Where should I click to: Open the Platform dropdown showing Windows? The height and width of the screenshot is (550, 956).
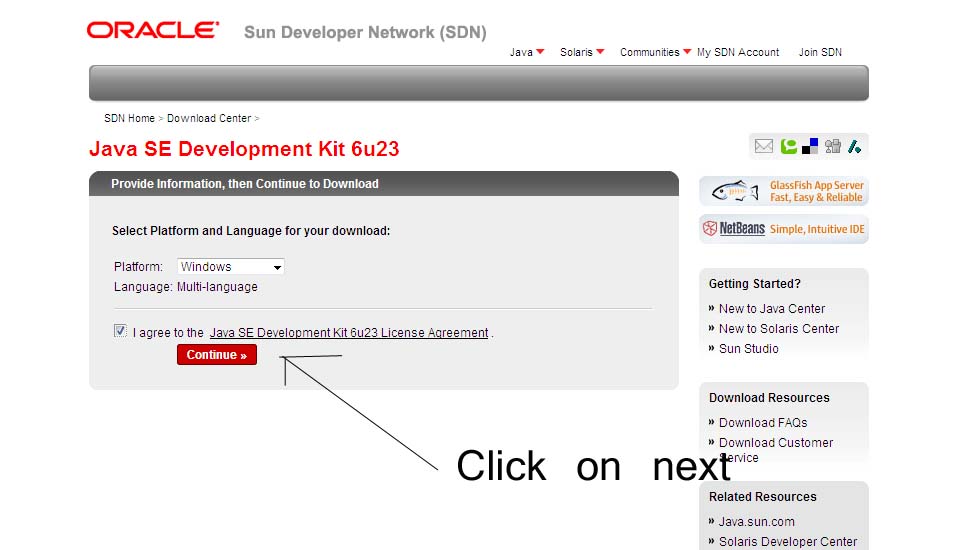click(x=230, y=266)
